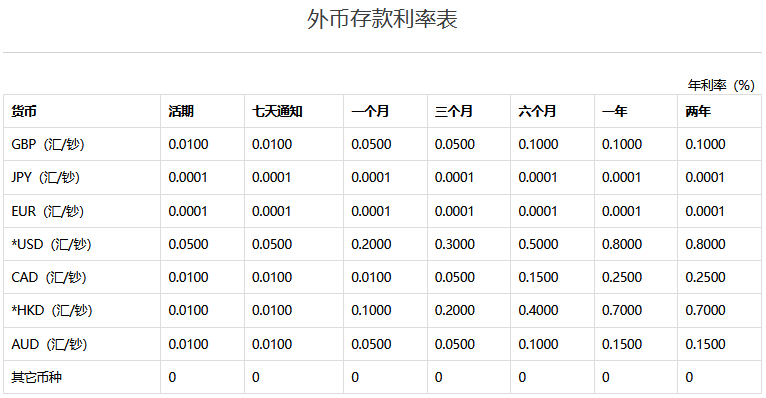766x398 pixels.
Task: Select GBP 活期 rate 0.0100
Action: 189,145
